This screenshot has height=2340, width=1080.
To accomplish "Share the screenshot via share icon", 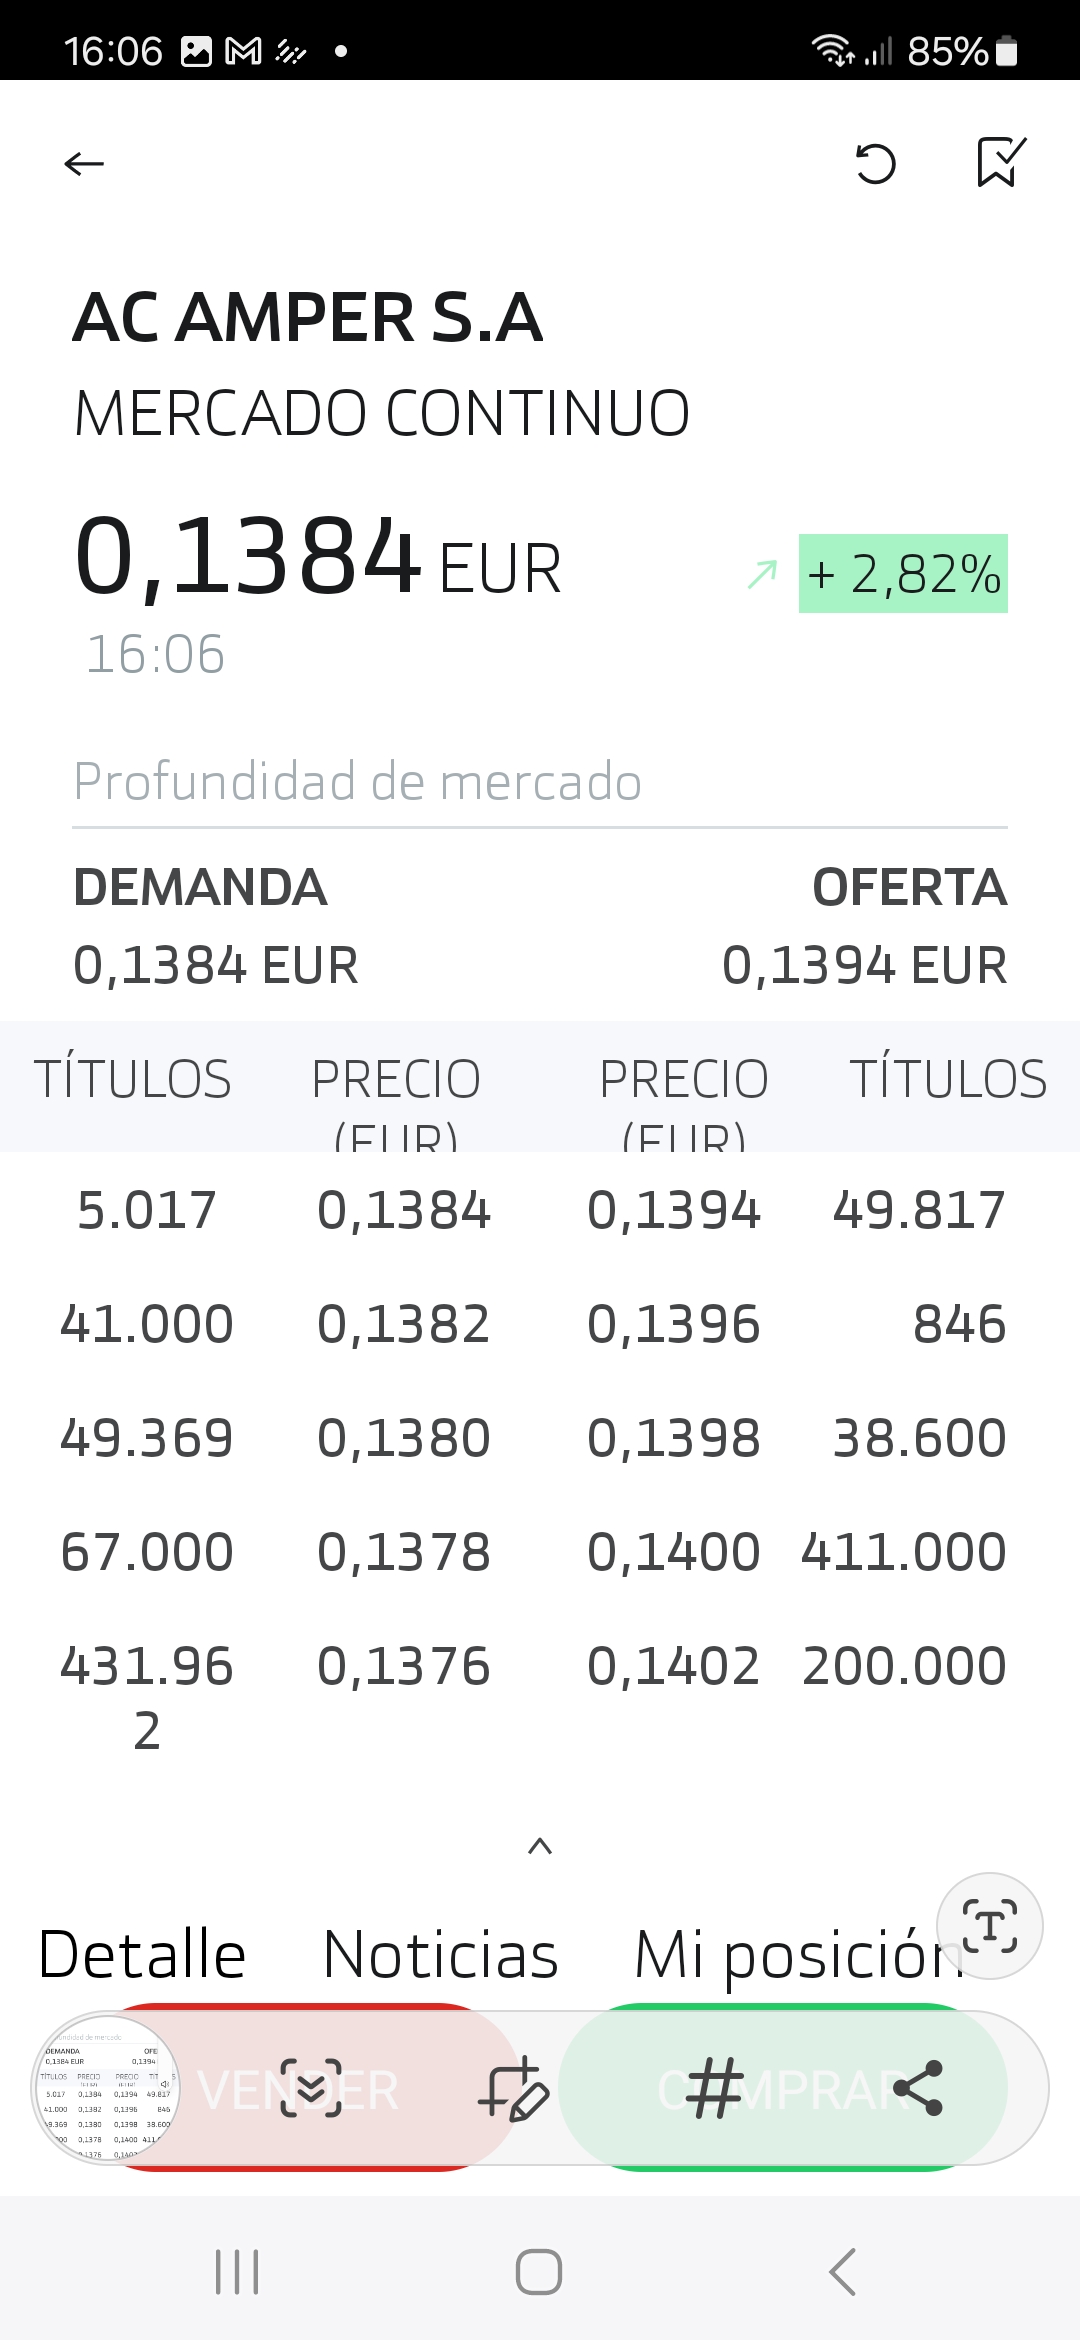I will [918, 2088].
